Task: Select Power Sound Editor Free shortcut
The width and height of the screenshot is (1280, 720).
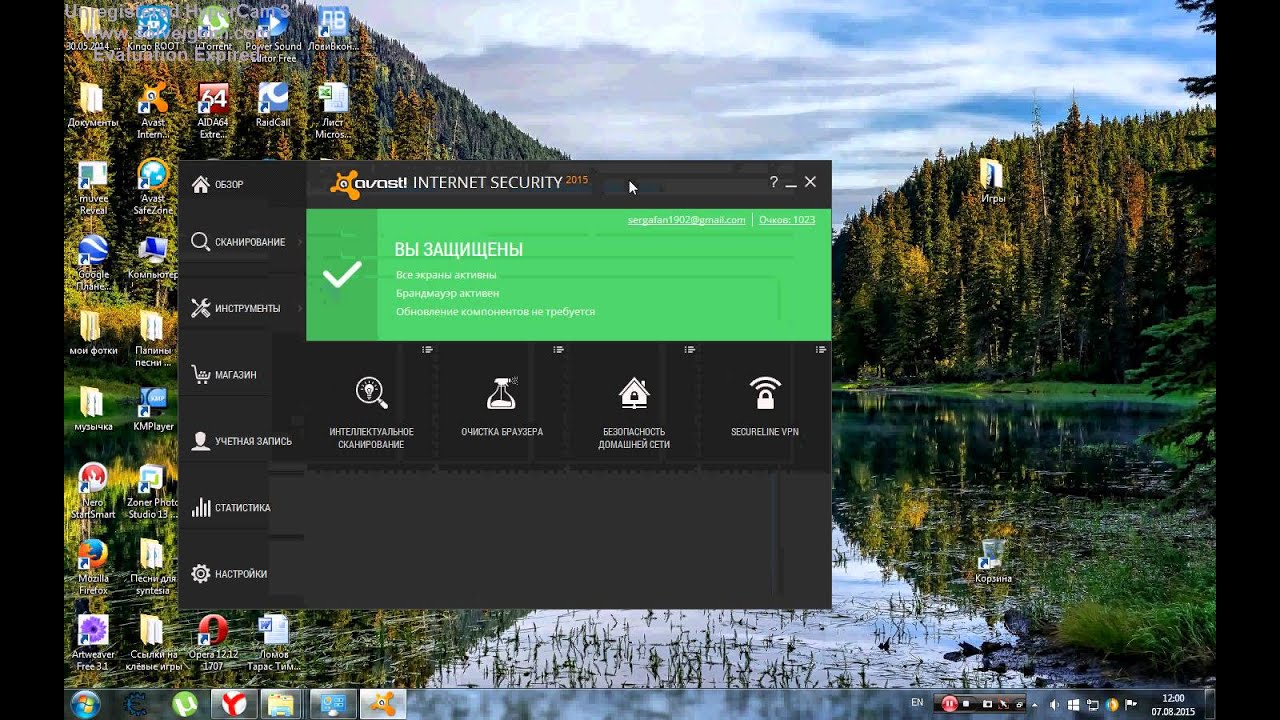Action: point(273,34)
